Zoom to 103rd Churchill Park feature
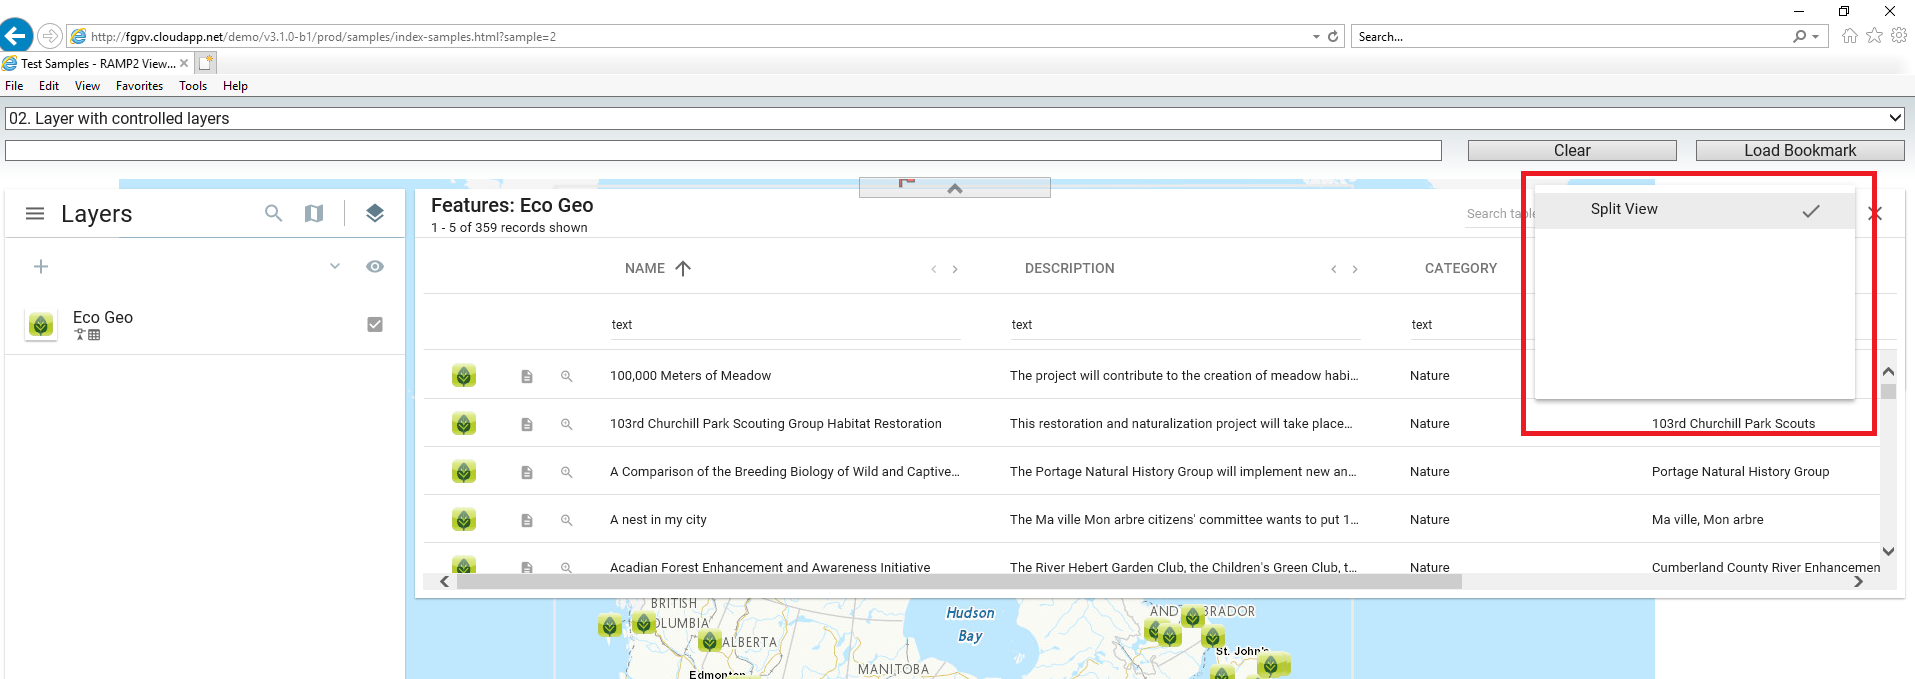 click(x=566, y=424)
